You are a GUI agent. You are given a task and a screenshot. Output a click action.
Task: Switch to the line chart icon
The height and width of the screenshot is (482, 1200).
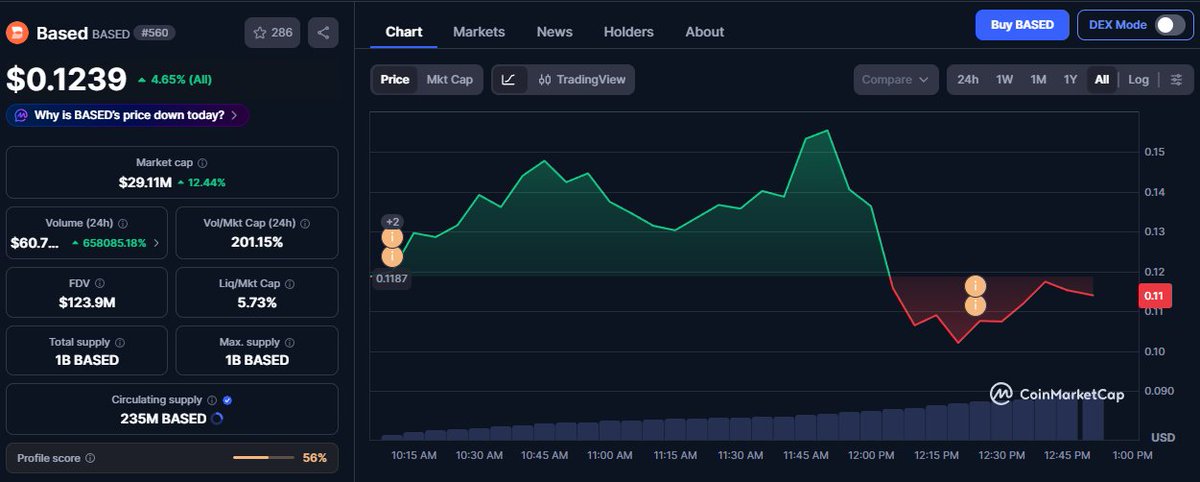(508, 79)
